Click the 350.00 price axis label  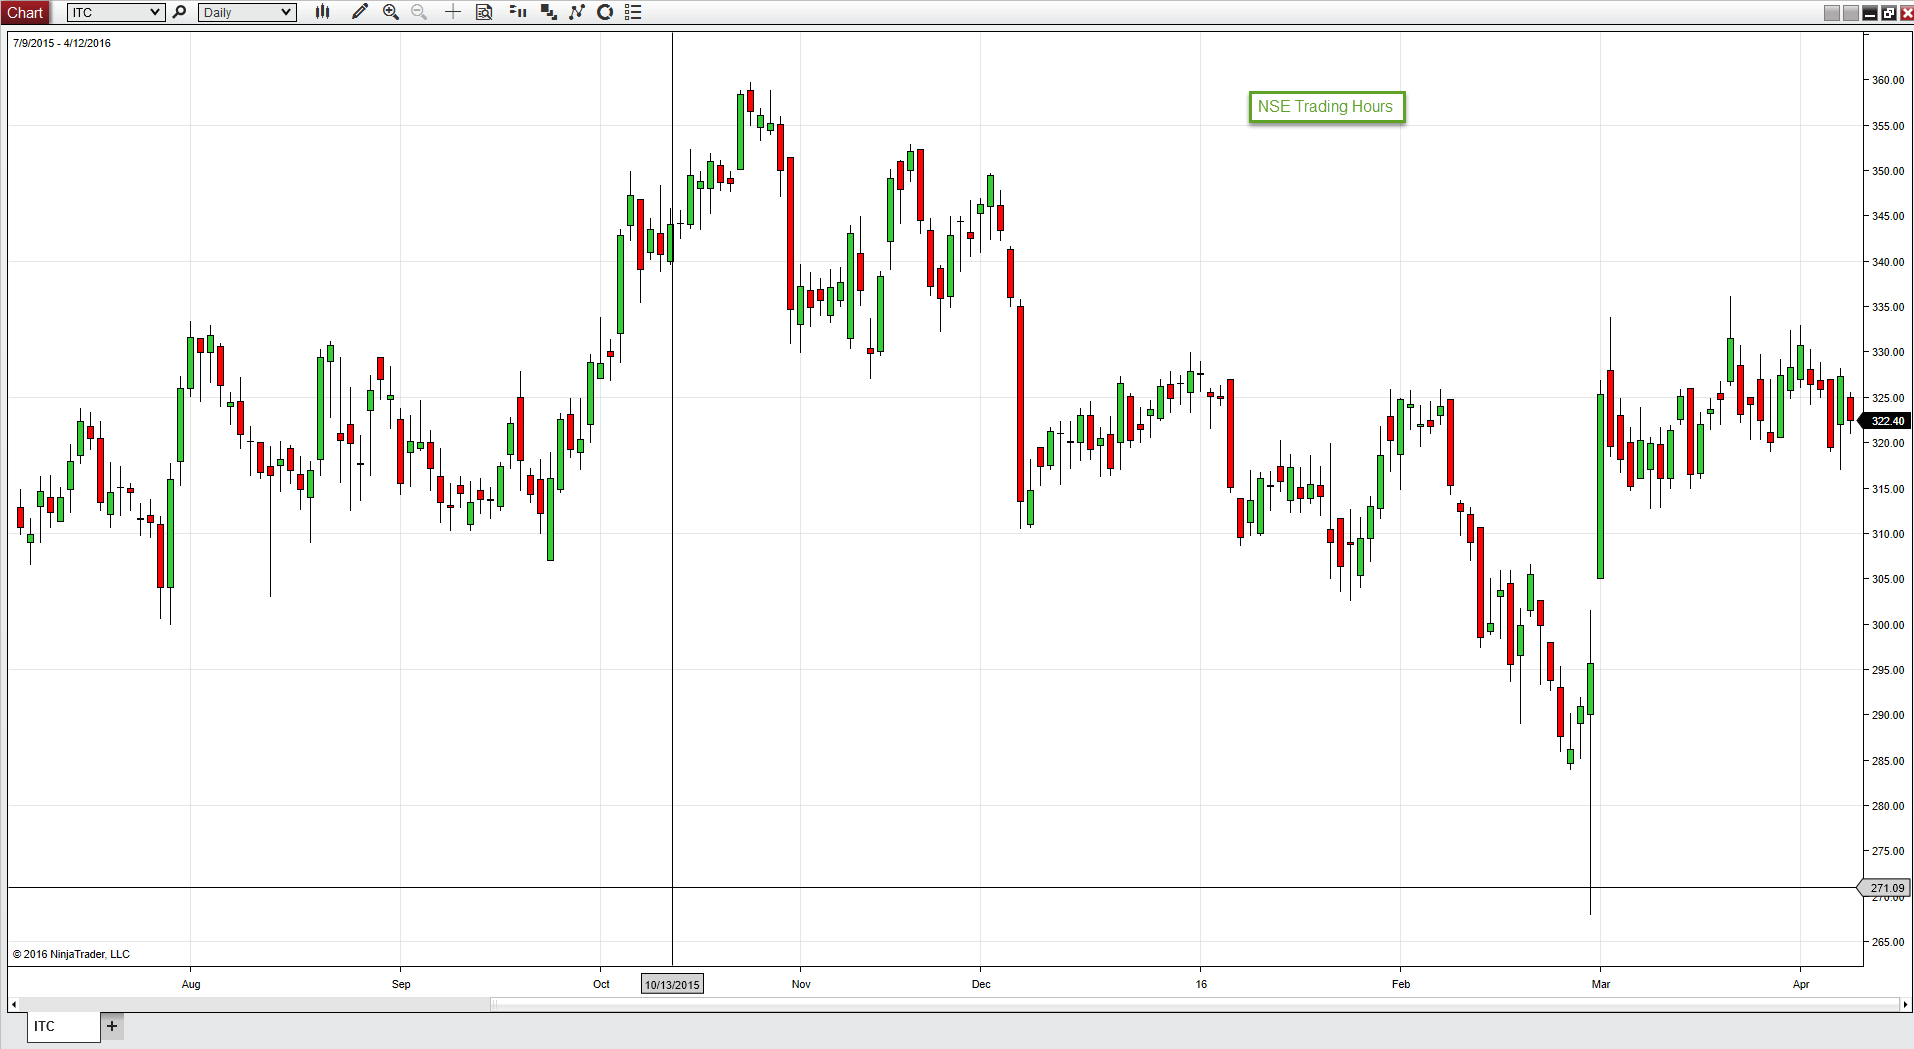coord(1888,171)
